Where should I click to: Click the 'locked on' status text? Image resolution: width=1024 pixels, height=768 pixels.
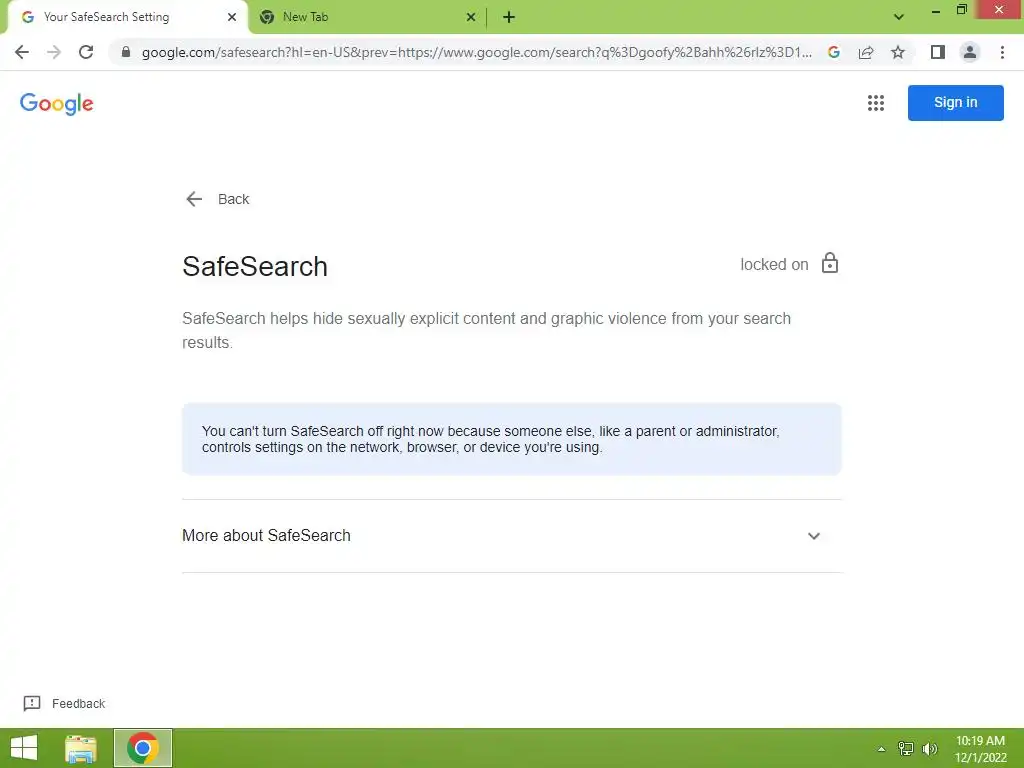pos(774,264)
